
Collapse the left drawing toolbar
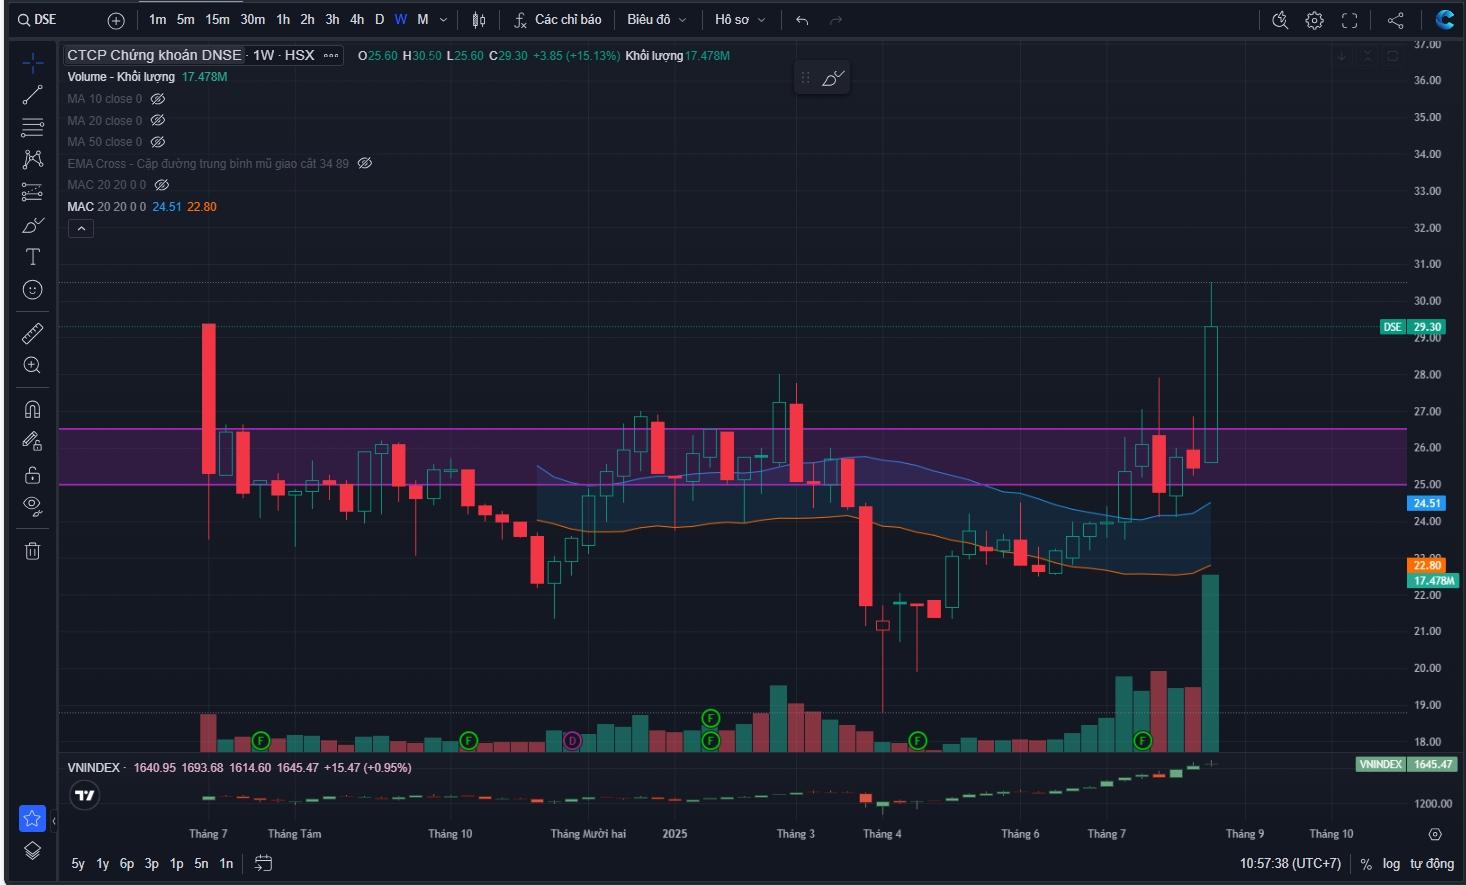(x=54, y=821)
